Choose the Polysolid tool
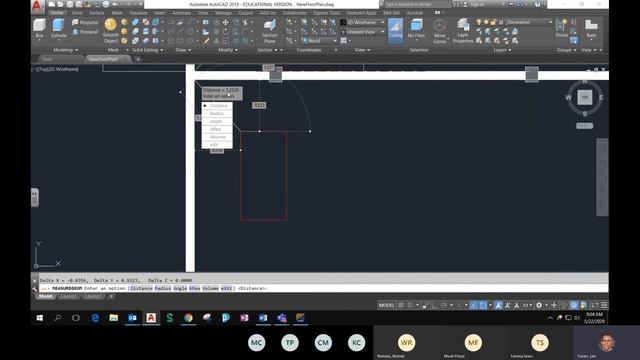The image size is (640, 360). (x=85, y=22)
